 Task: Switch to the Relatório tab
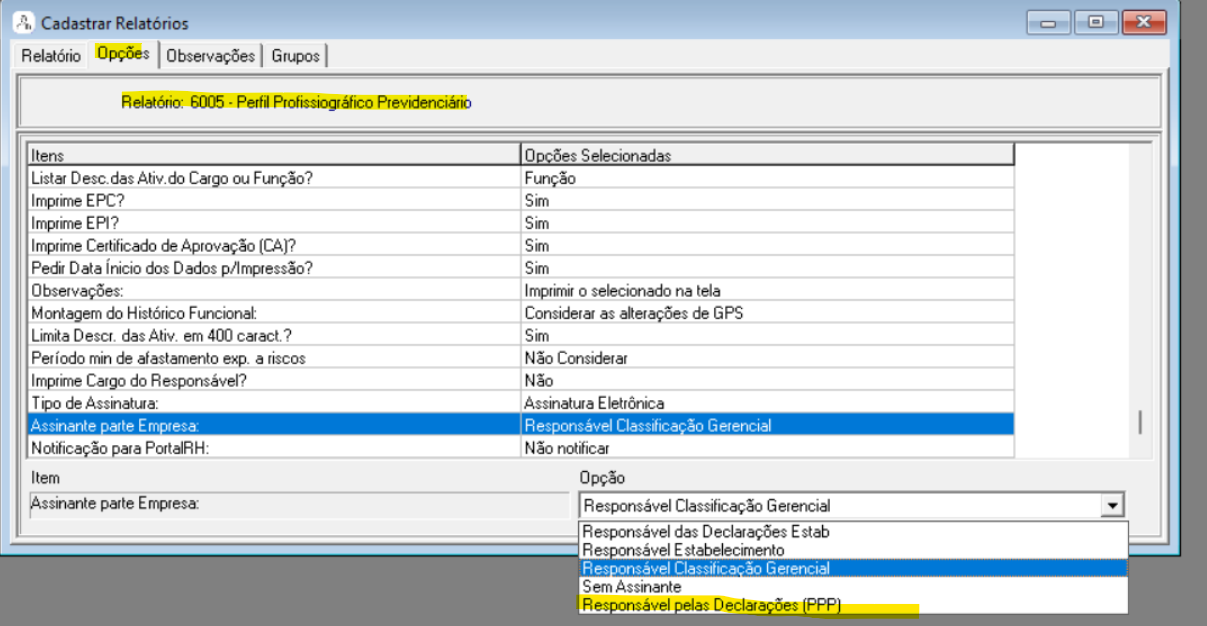(x=51, y=56)
